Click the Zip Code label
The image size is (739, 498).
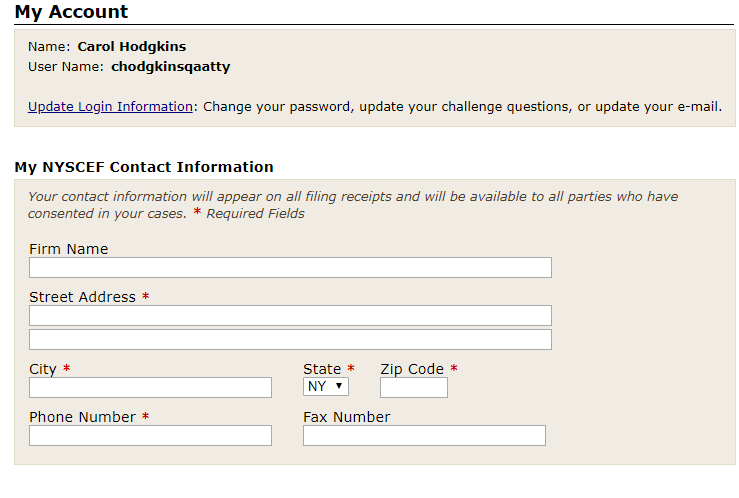412,369
